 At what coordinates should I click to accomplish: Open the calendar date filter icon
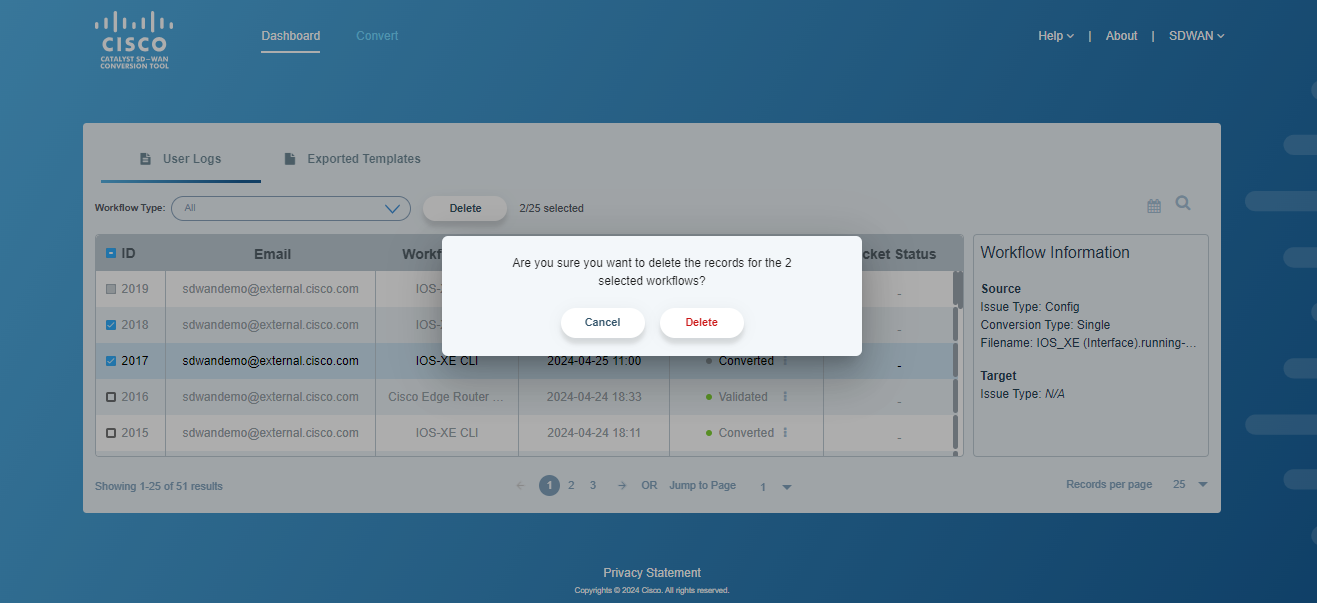coord(1154,206)
